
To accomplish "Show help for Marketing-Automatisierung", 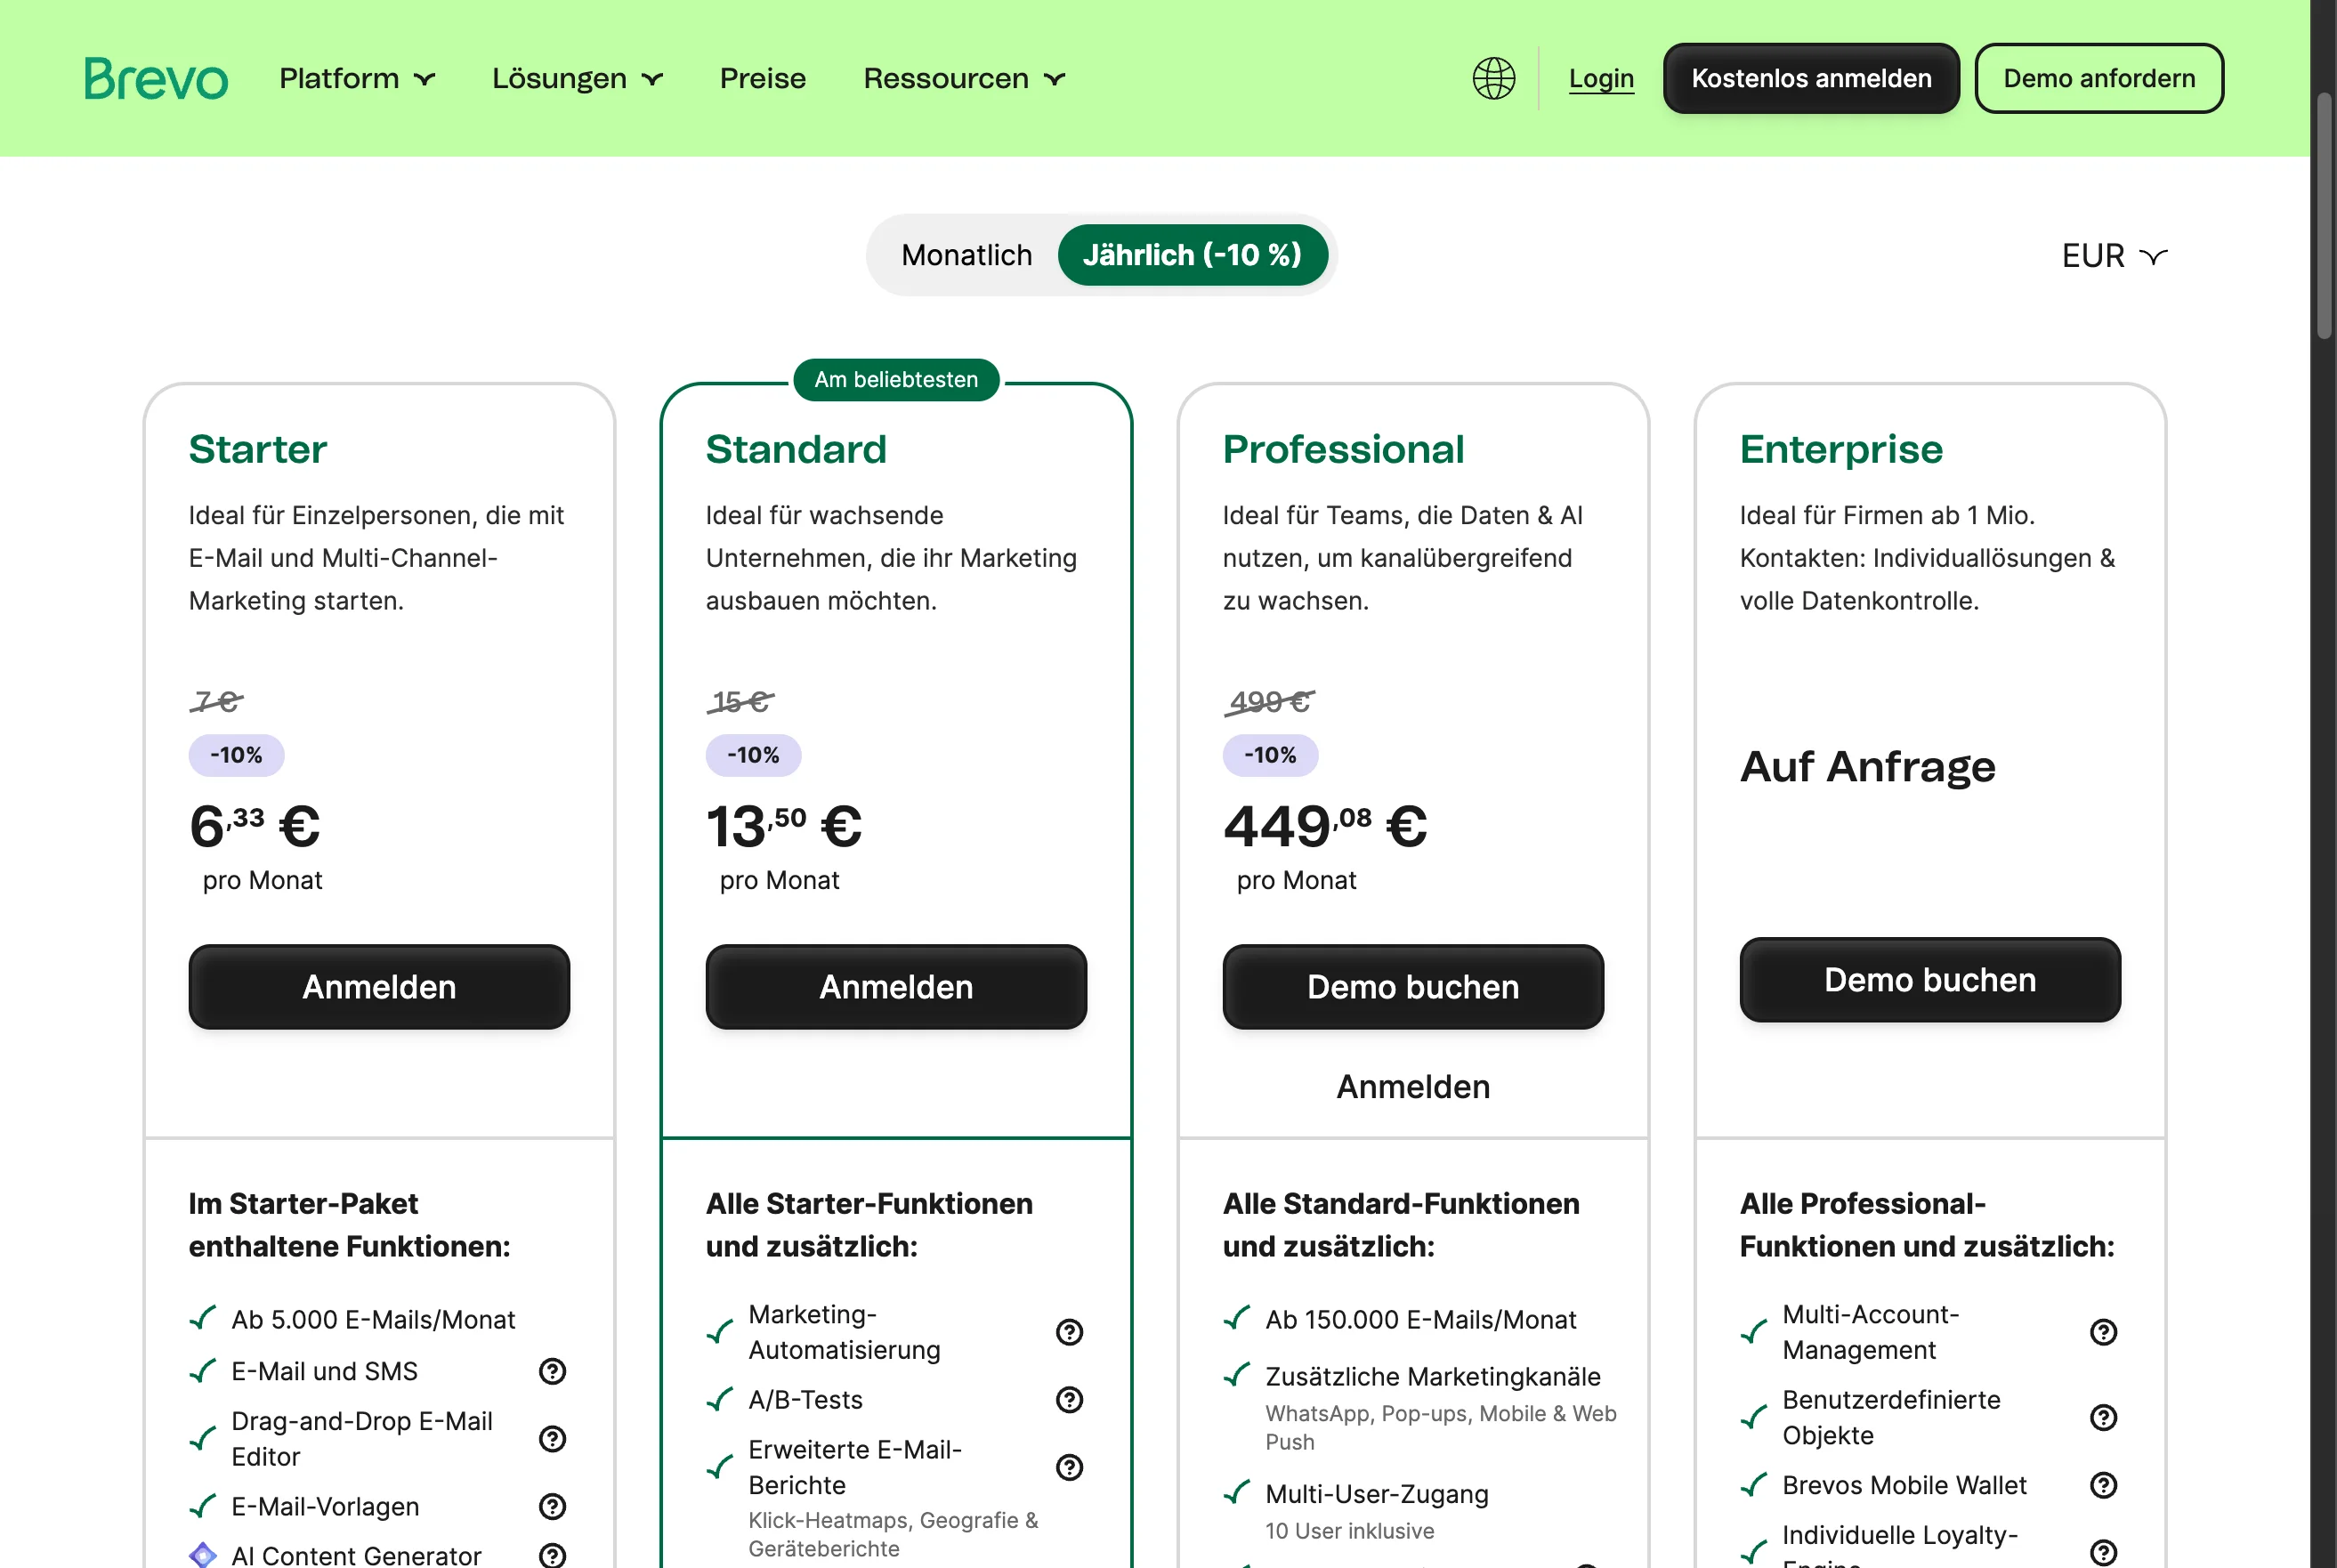I will click(x=1069, y=1332).
